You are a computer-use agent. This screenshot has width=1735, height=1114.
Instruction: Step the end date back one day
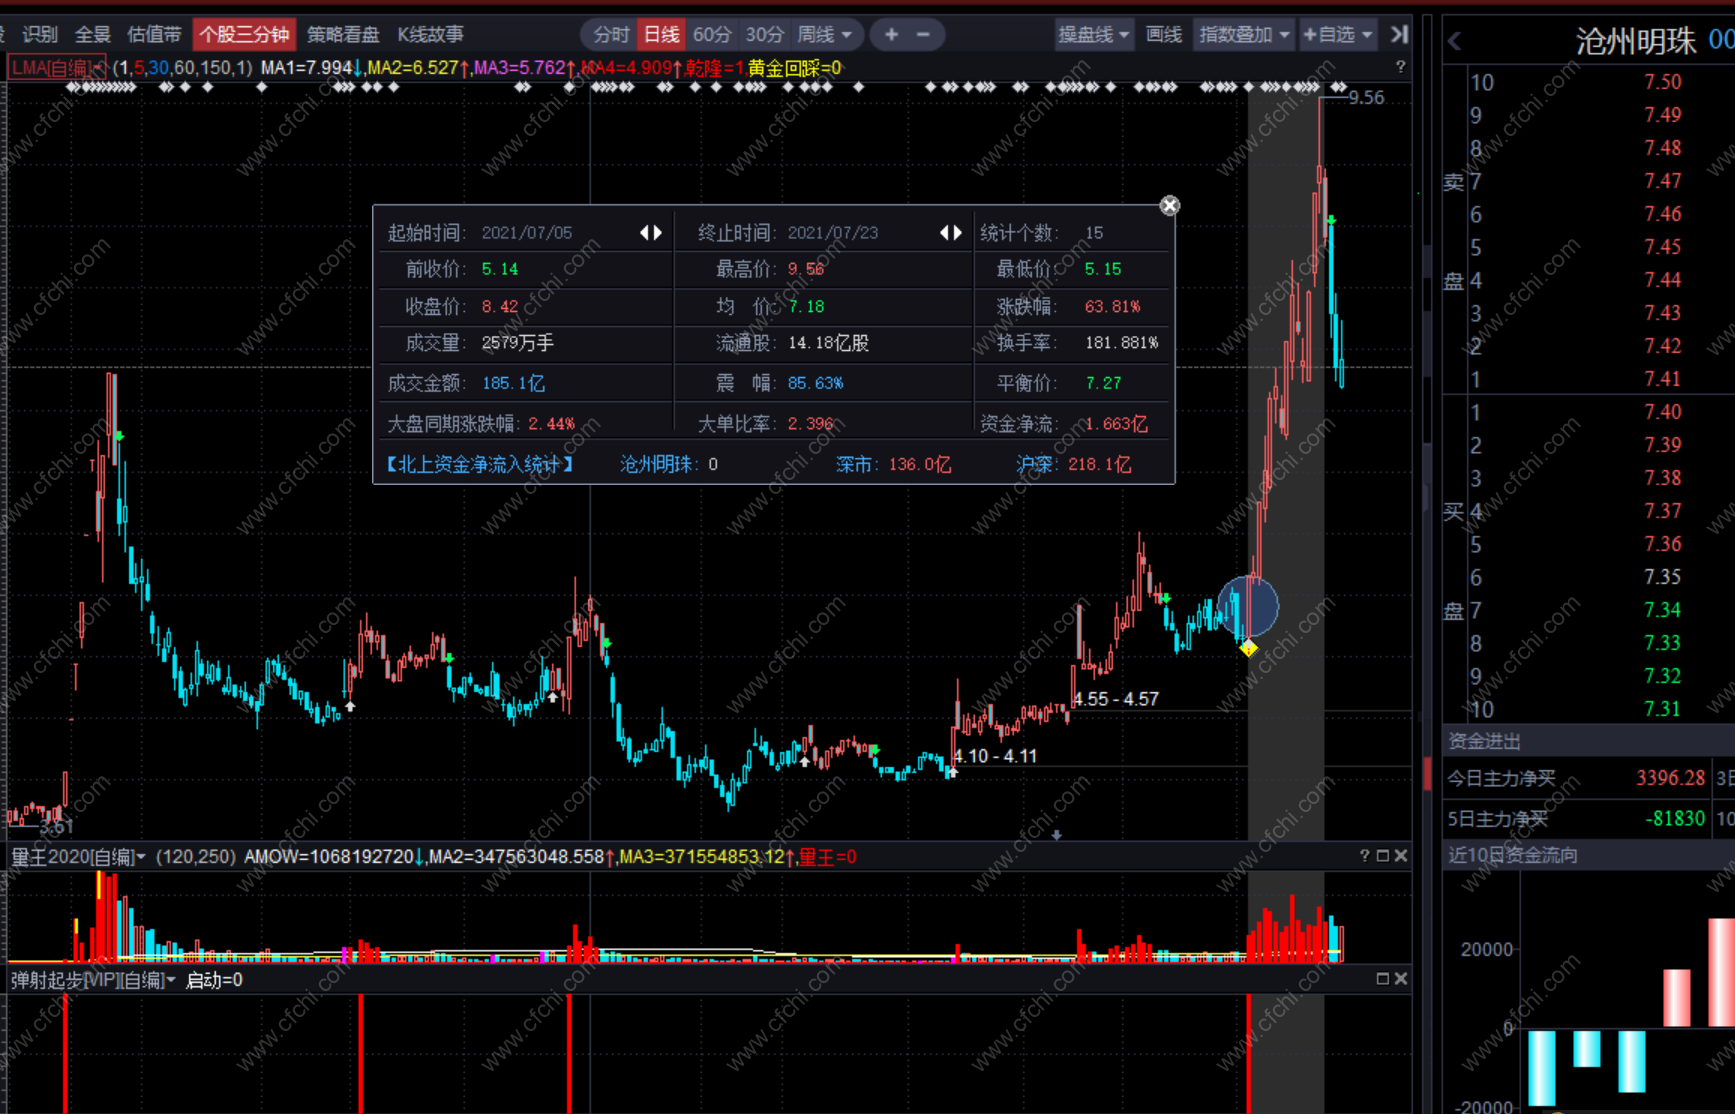coord(945,232)
